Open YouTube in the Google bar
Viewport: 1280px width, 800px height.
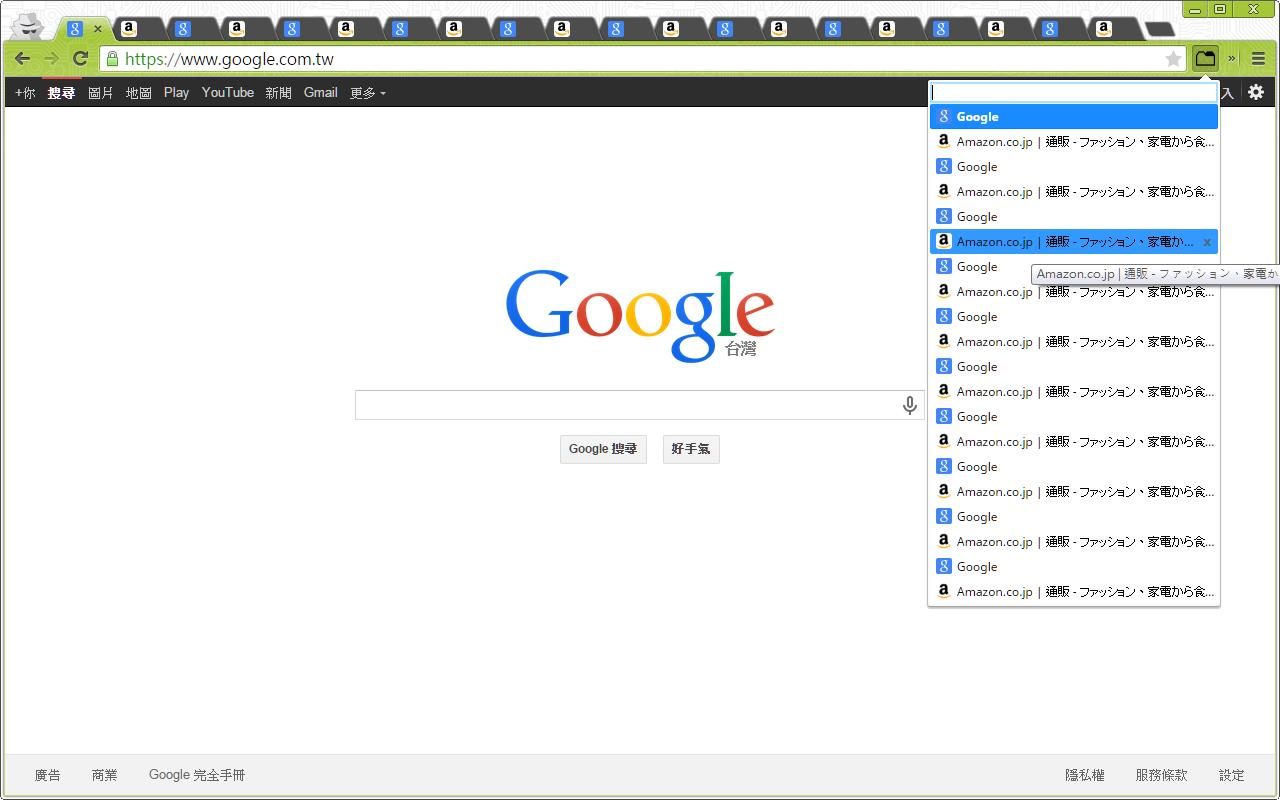click(x=228, y=92)
